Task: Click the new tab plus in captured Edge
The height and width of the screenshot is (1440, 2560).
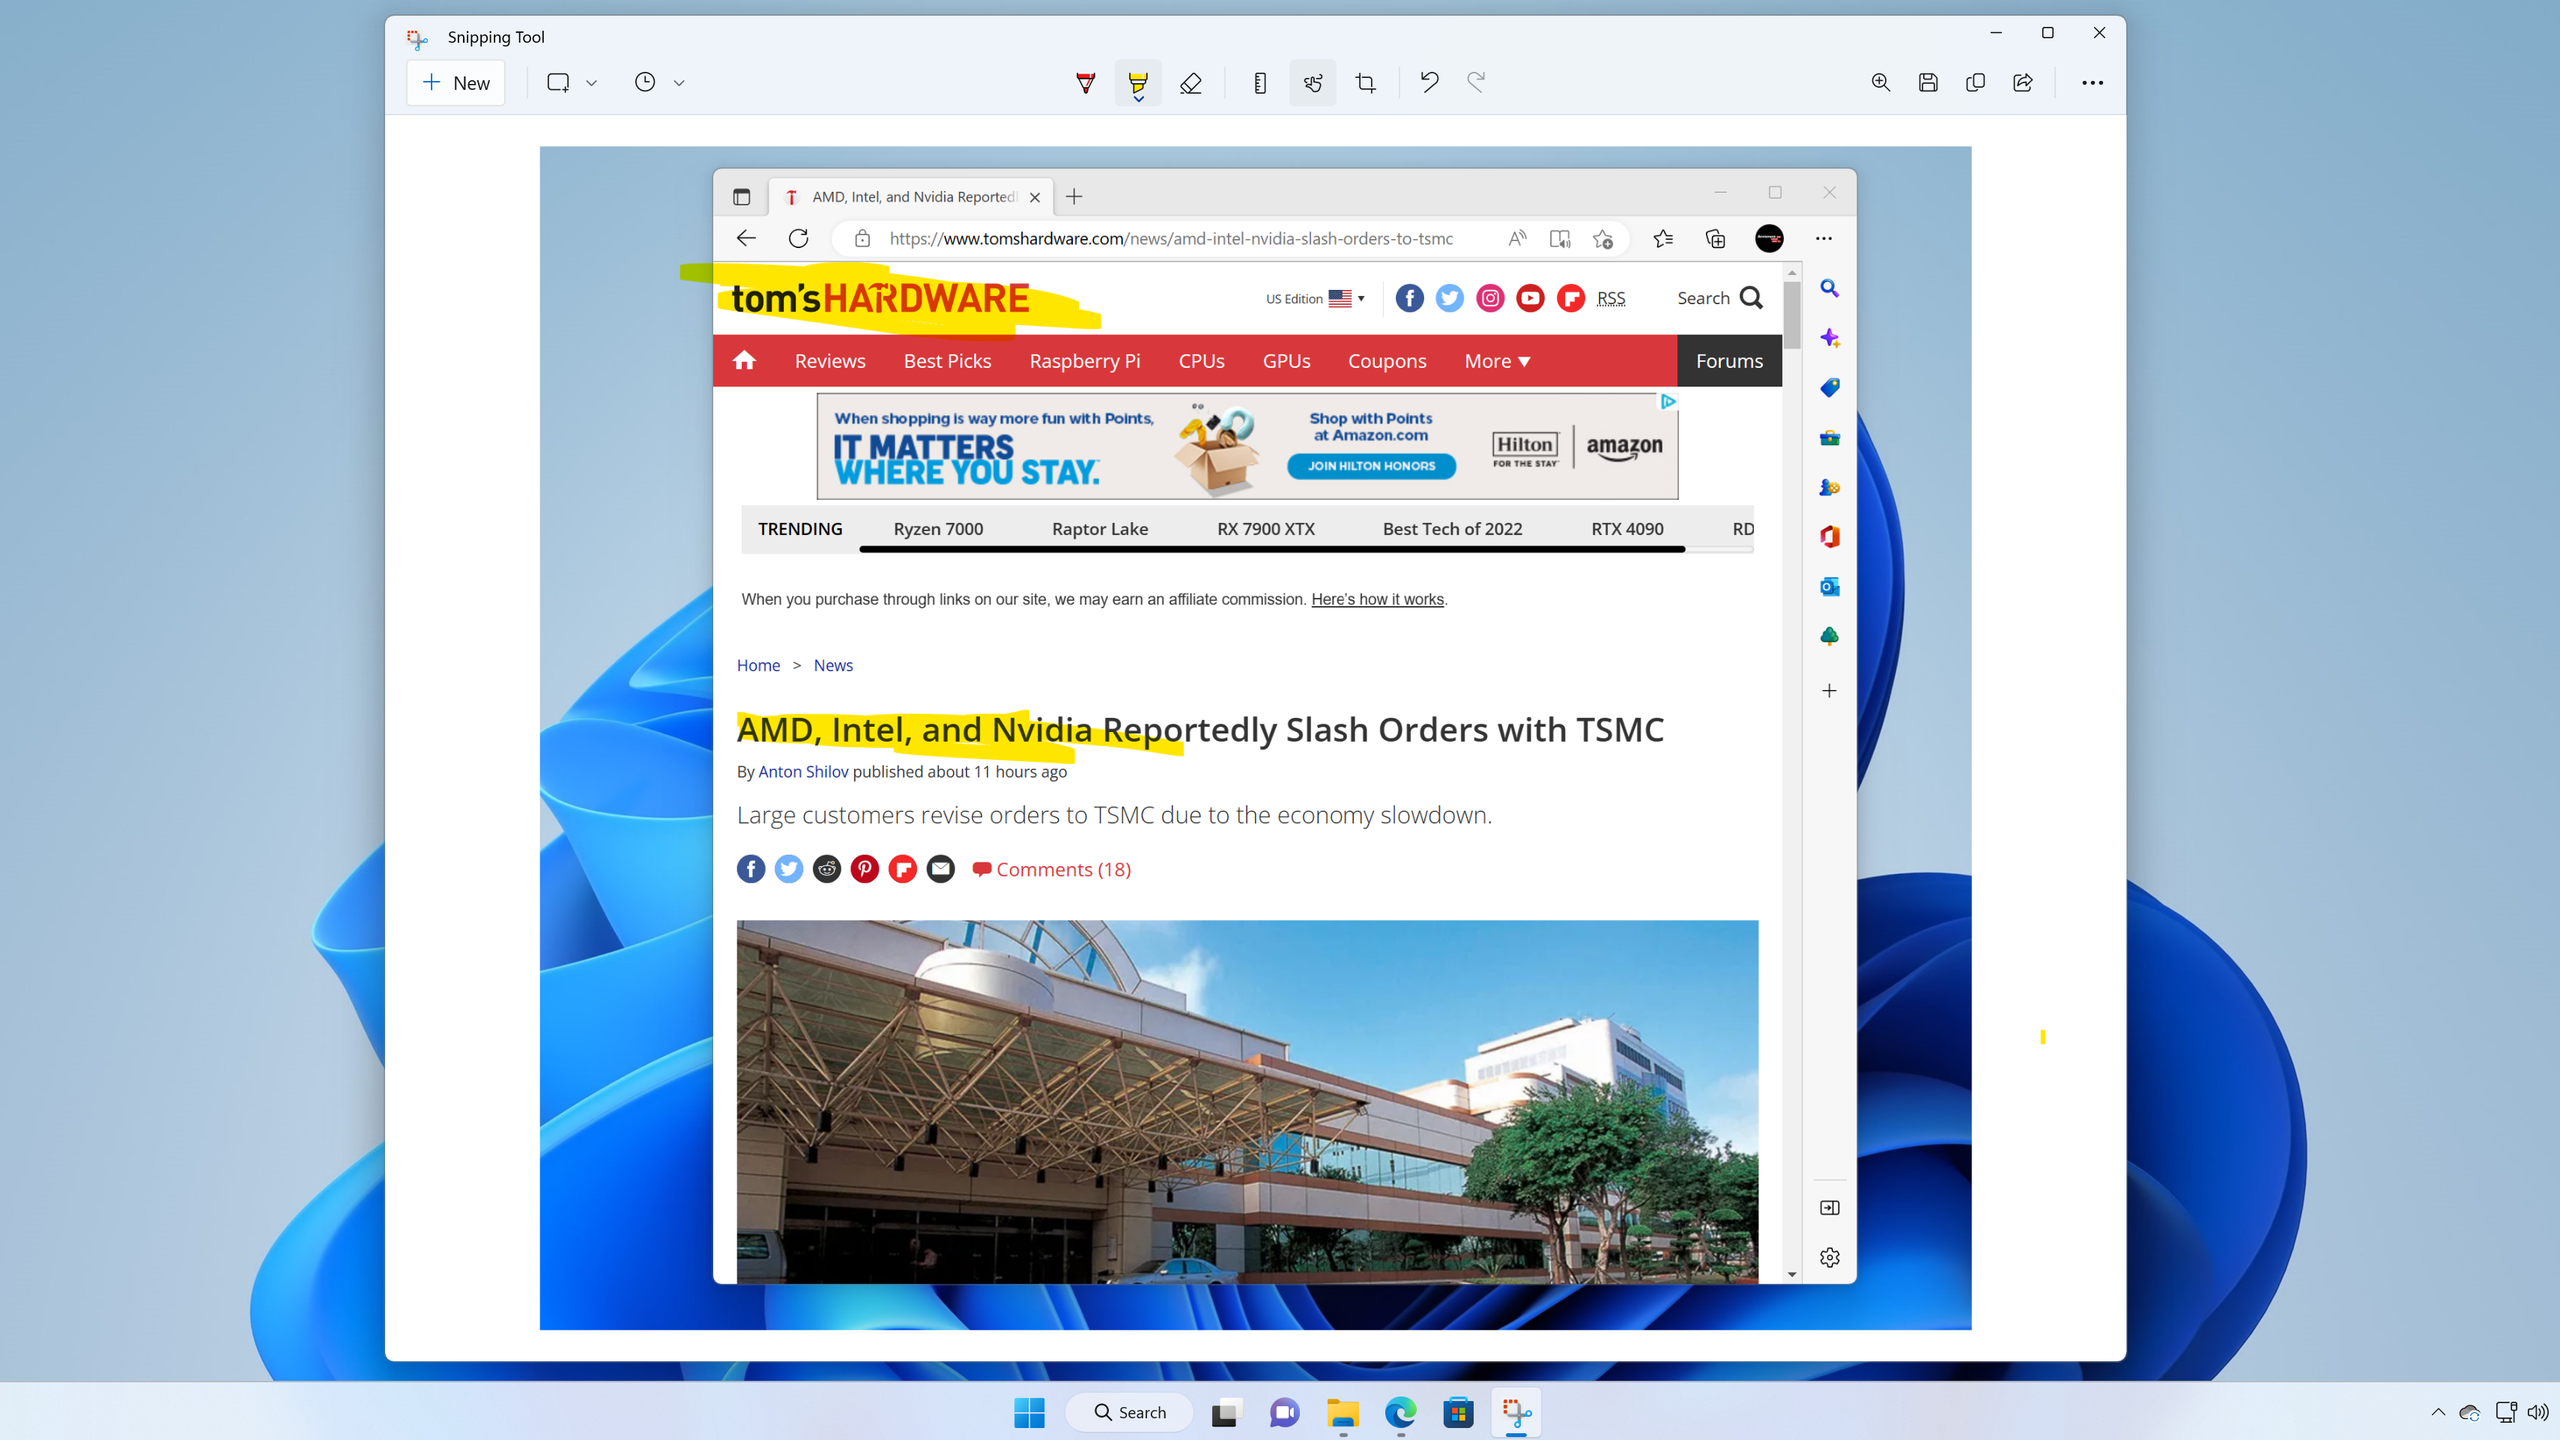Action: (x=1074, y=197)
